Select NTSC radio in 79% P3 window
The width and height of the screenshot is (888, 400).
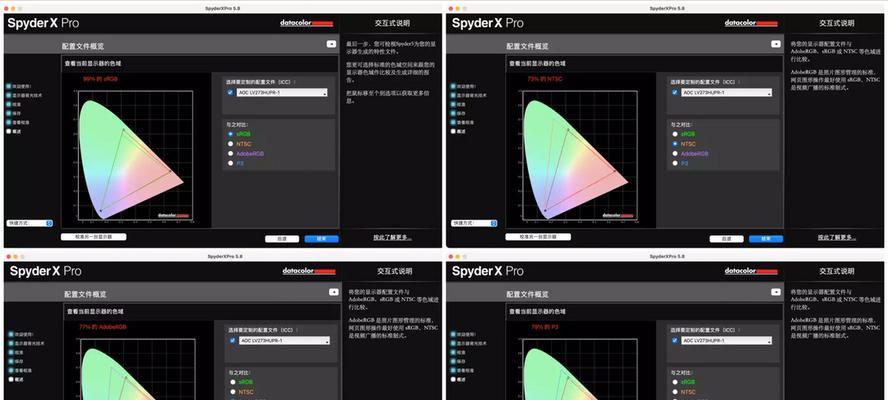click(x=675, y=392)
